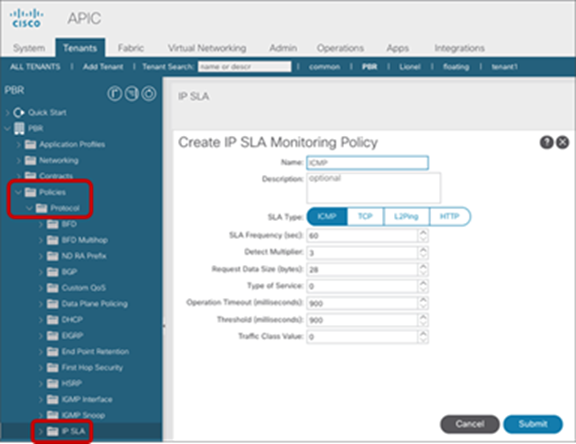
Task: Click the PBR tenant building icon
Action: [19, 128]
